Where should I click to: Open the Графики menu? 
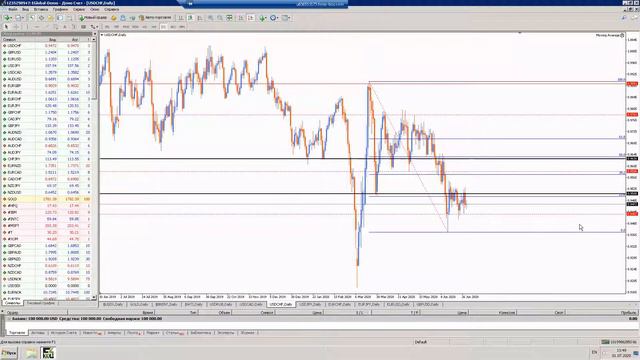(60, 9)
